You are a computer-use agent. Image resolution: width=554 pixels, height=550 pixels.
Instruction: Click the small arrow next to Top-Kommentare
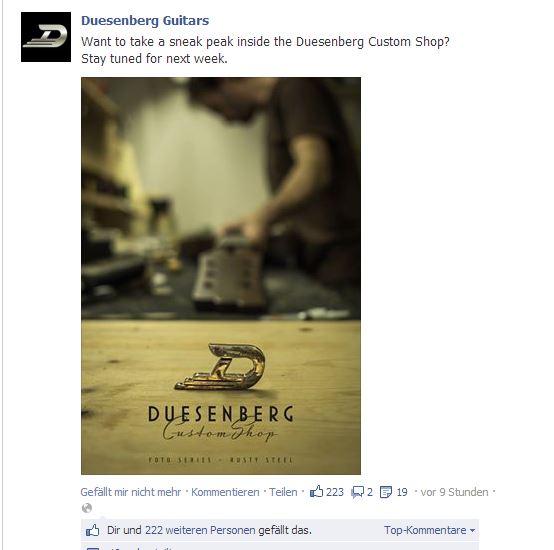point(472,531)
